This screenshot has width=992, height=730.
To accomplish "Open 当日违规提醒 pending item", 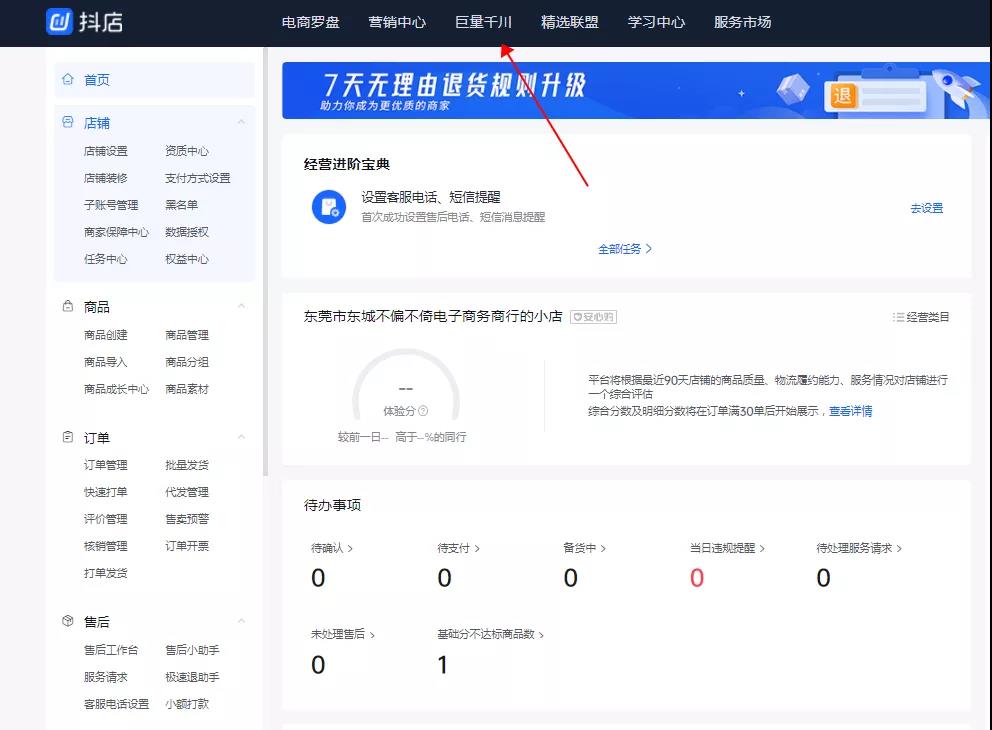I will (727, 548).
